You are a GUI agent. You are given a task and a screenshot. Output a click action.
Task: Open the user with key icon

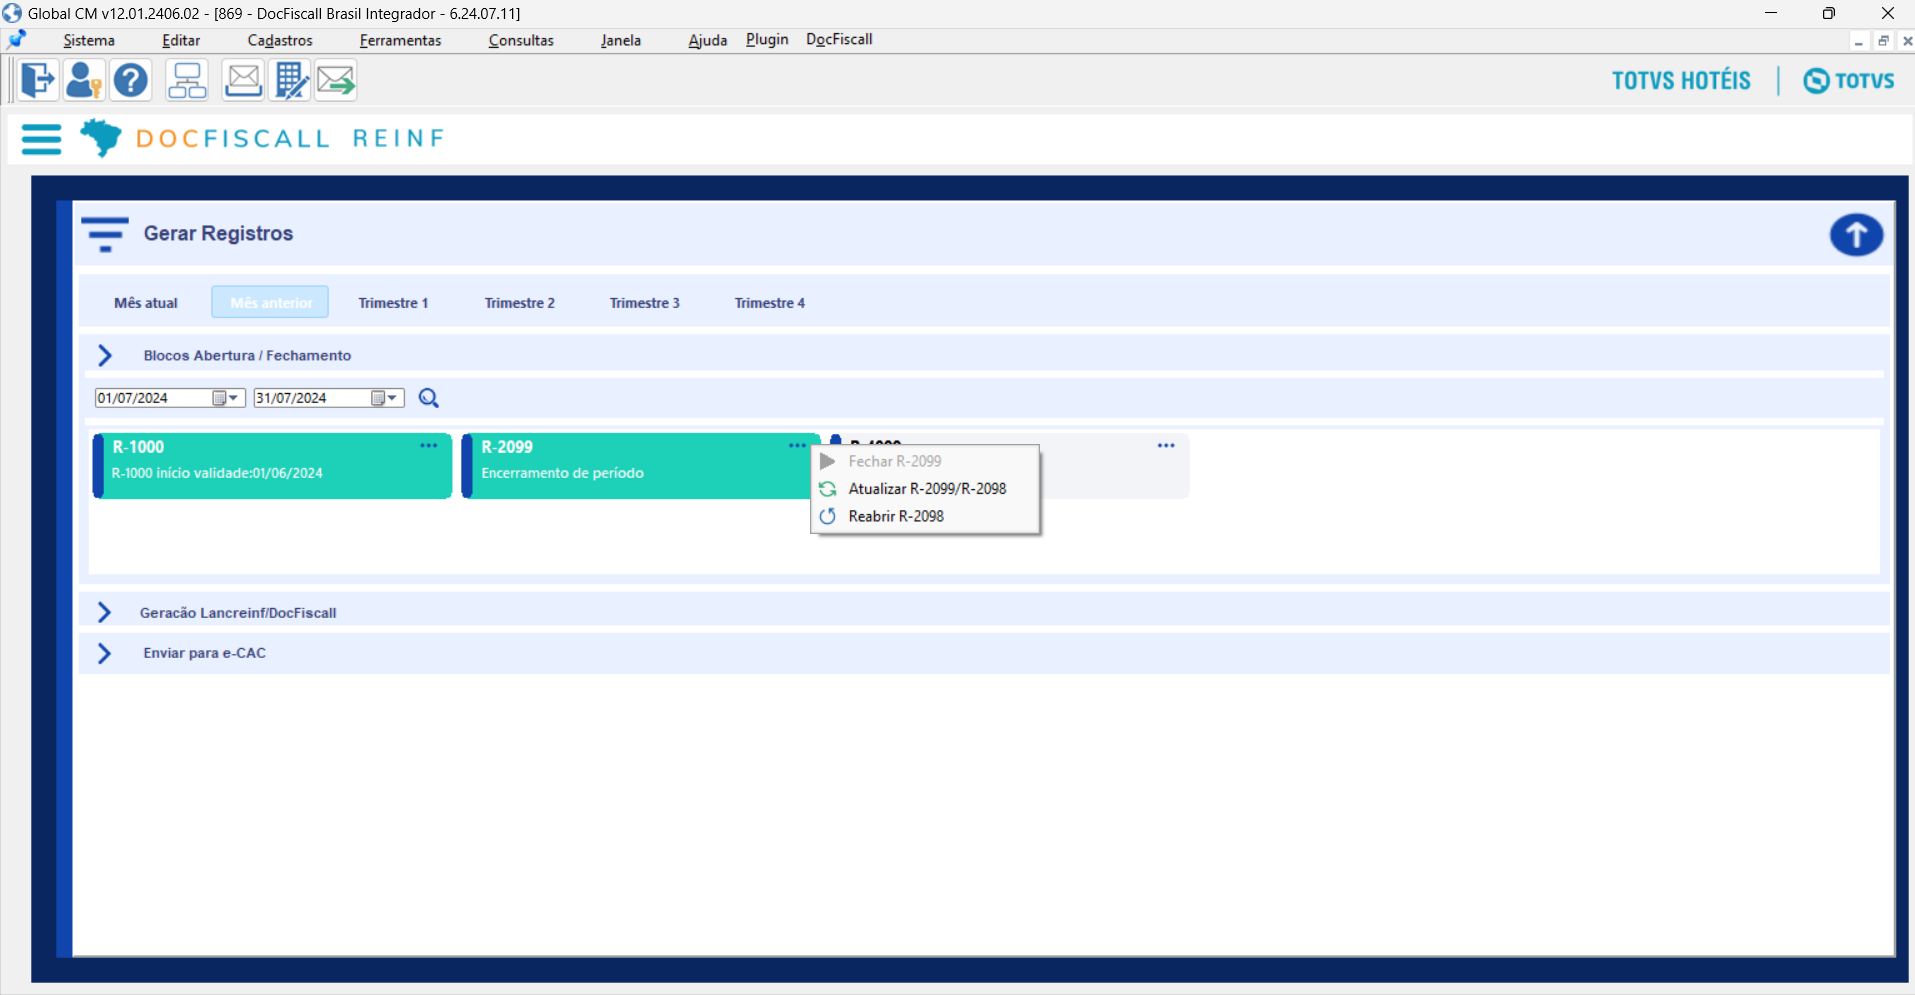tap(84, 80)
